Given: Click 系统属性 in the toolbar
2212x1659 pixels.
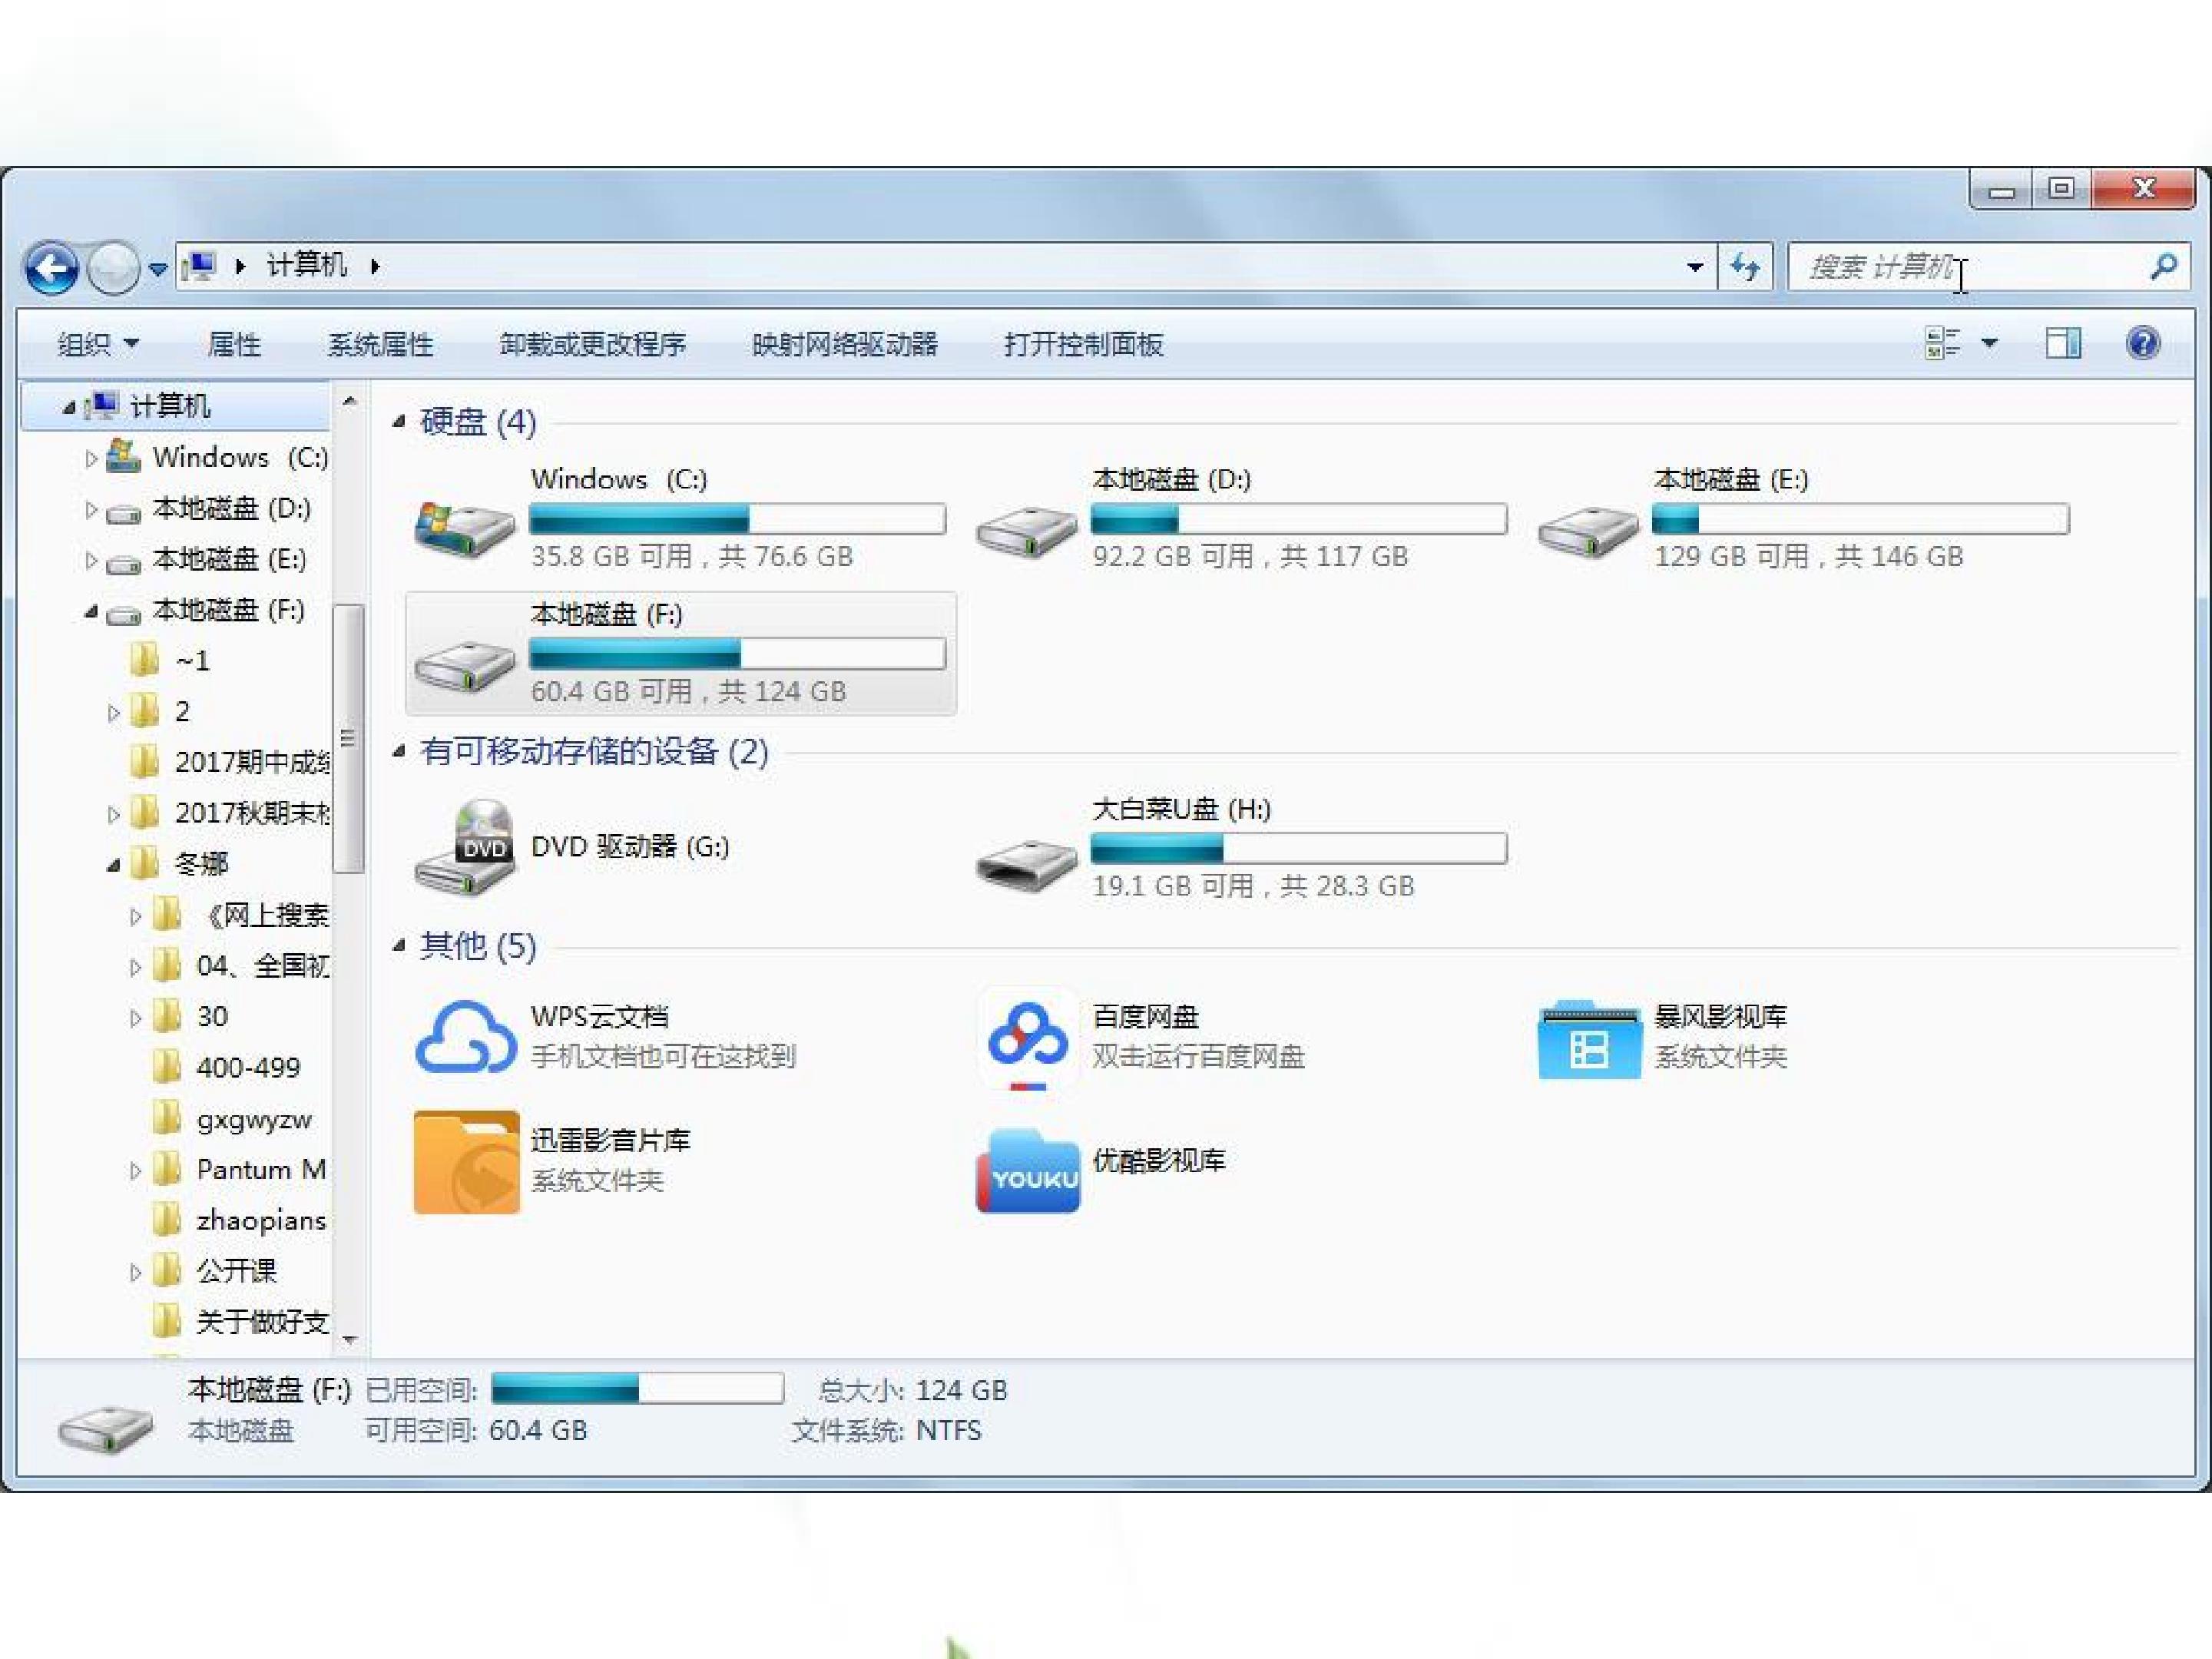Looking at the screenshot, I should pos(380,345).
